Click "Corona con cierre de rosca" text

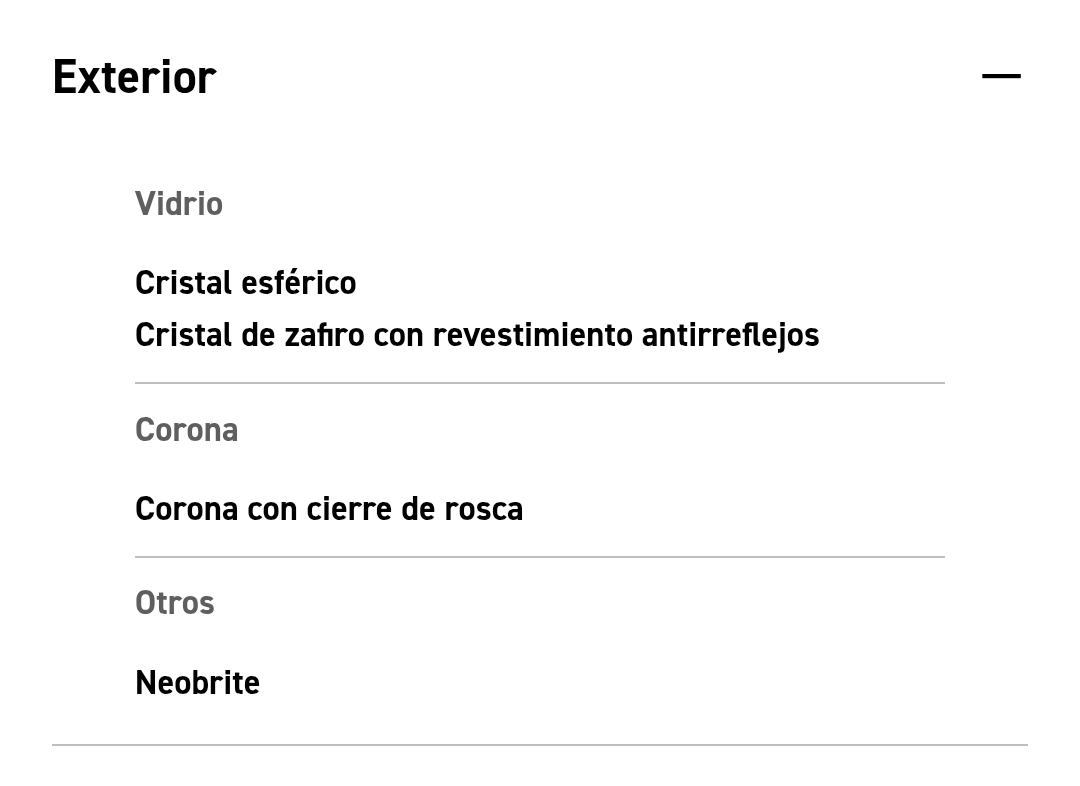click(x=328, y=509)
